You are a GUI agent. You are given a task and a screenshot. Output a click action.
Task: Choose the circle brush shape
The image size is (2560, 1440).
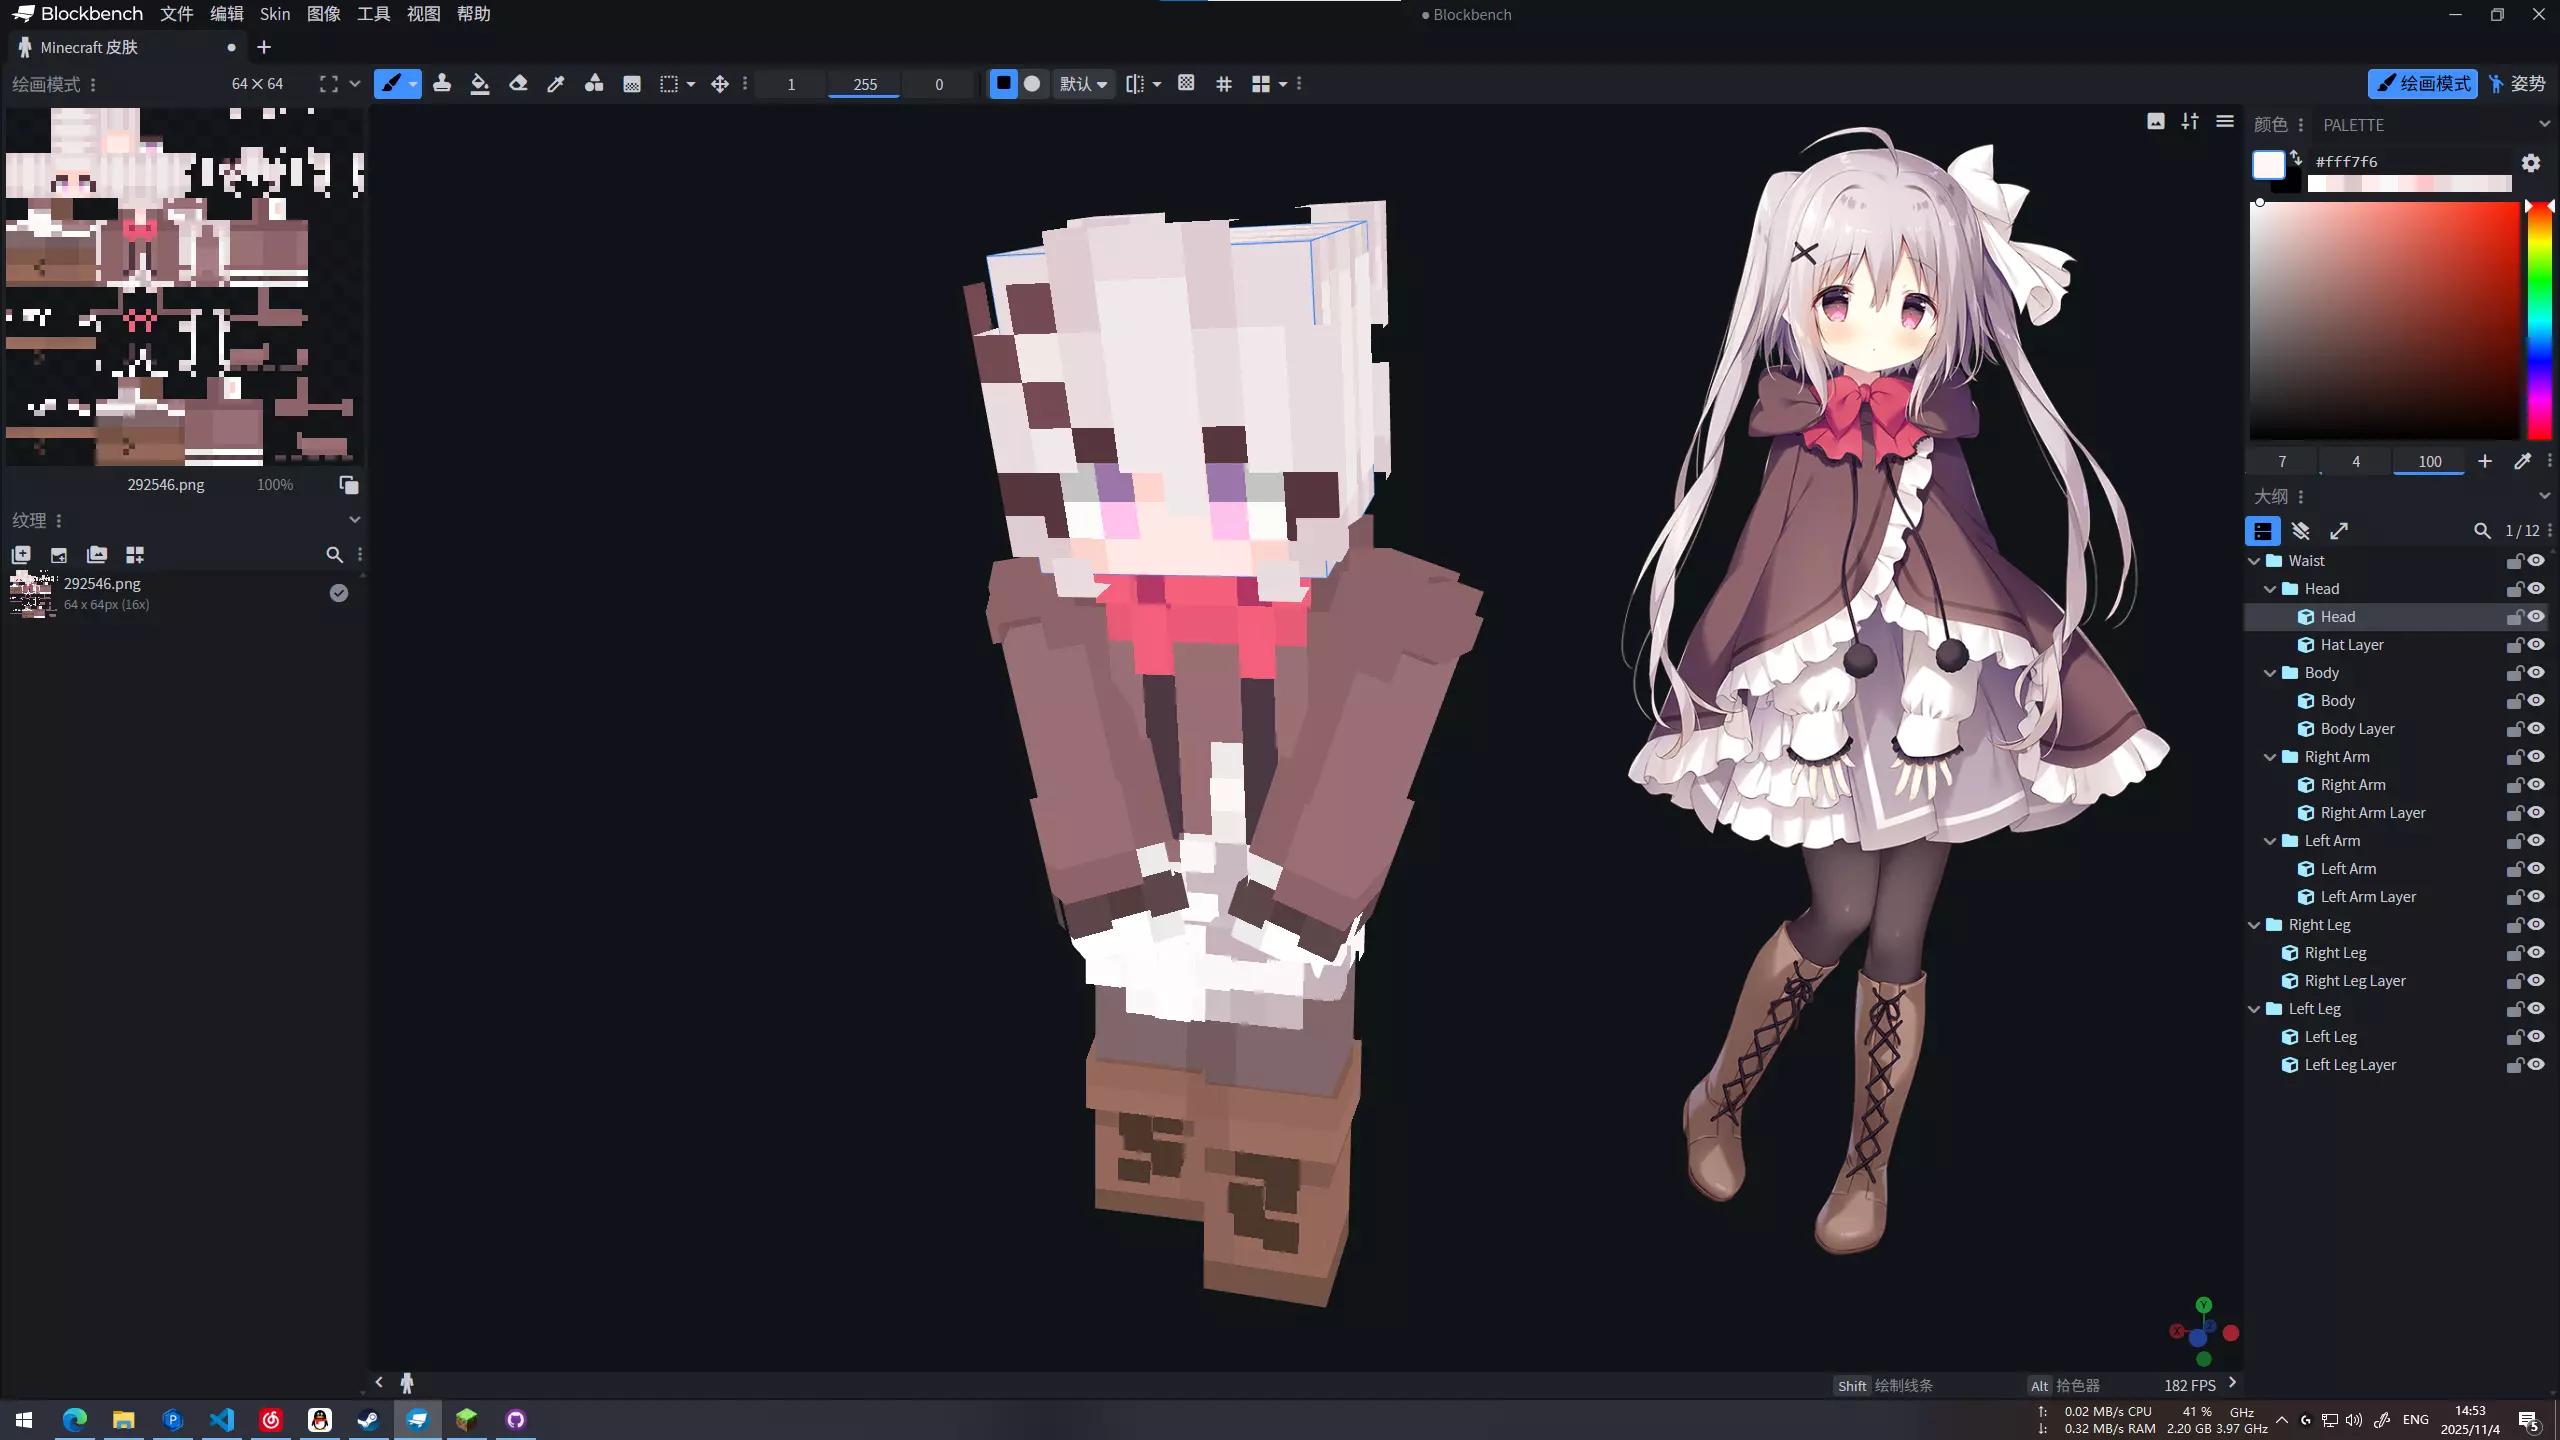[1032, 84]
